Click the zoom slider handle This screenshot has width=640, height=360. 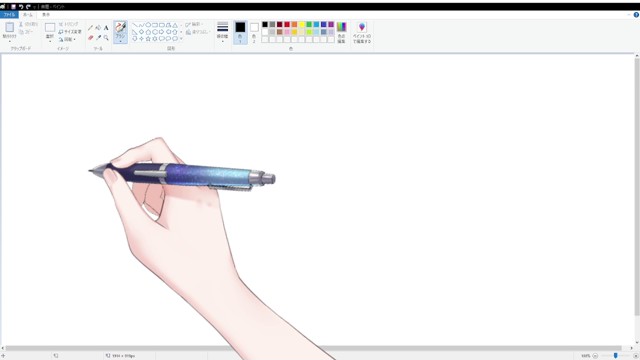[616, 356]
